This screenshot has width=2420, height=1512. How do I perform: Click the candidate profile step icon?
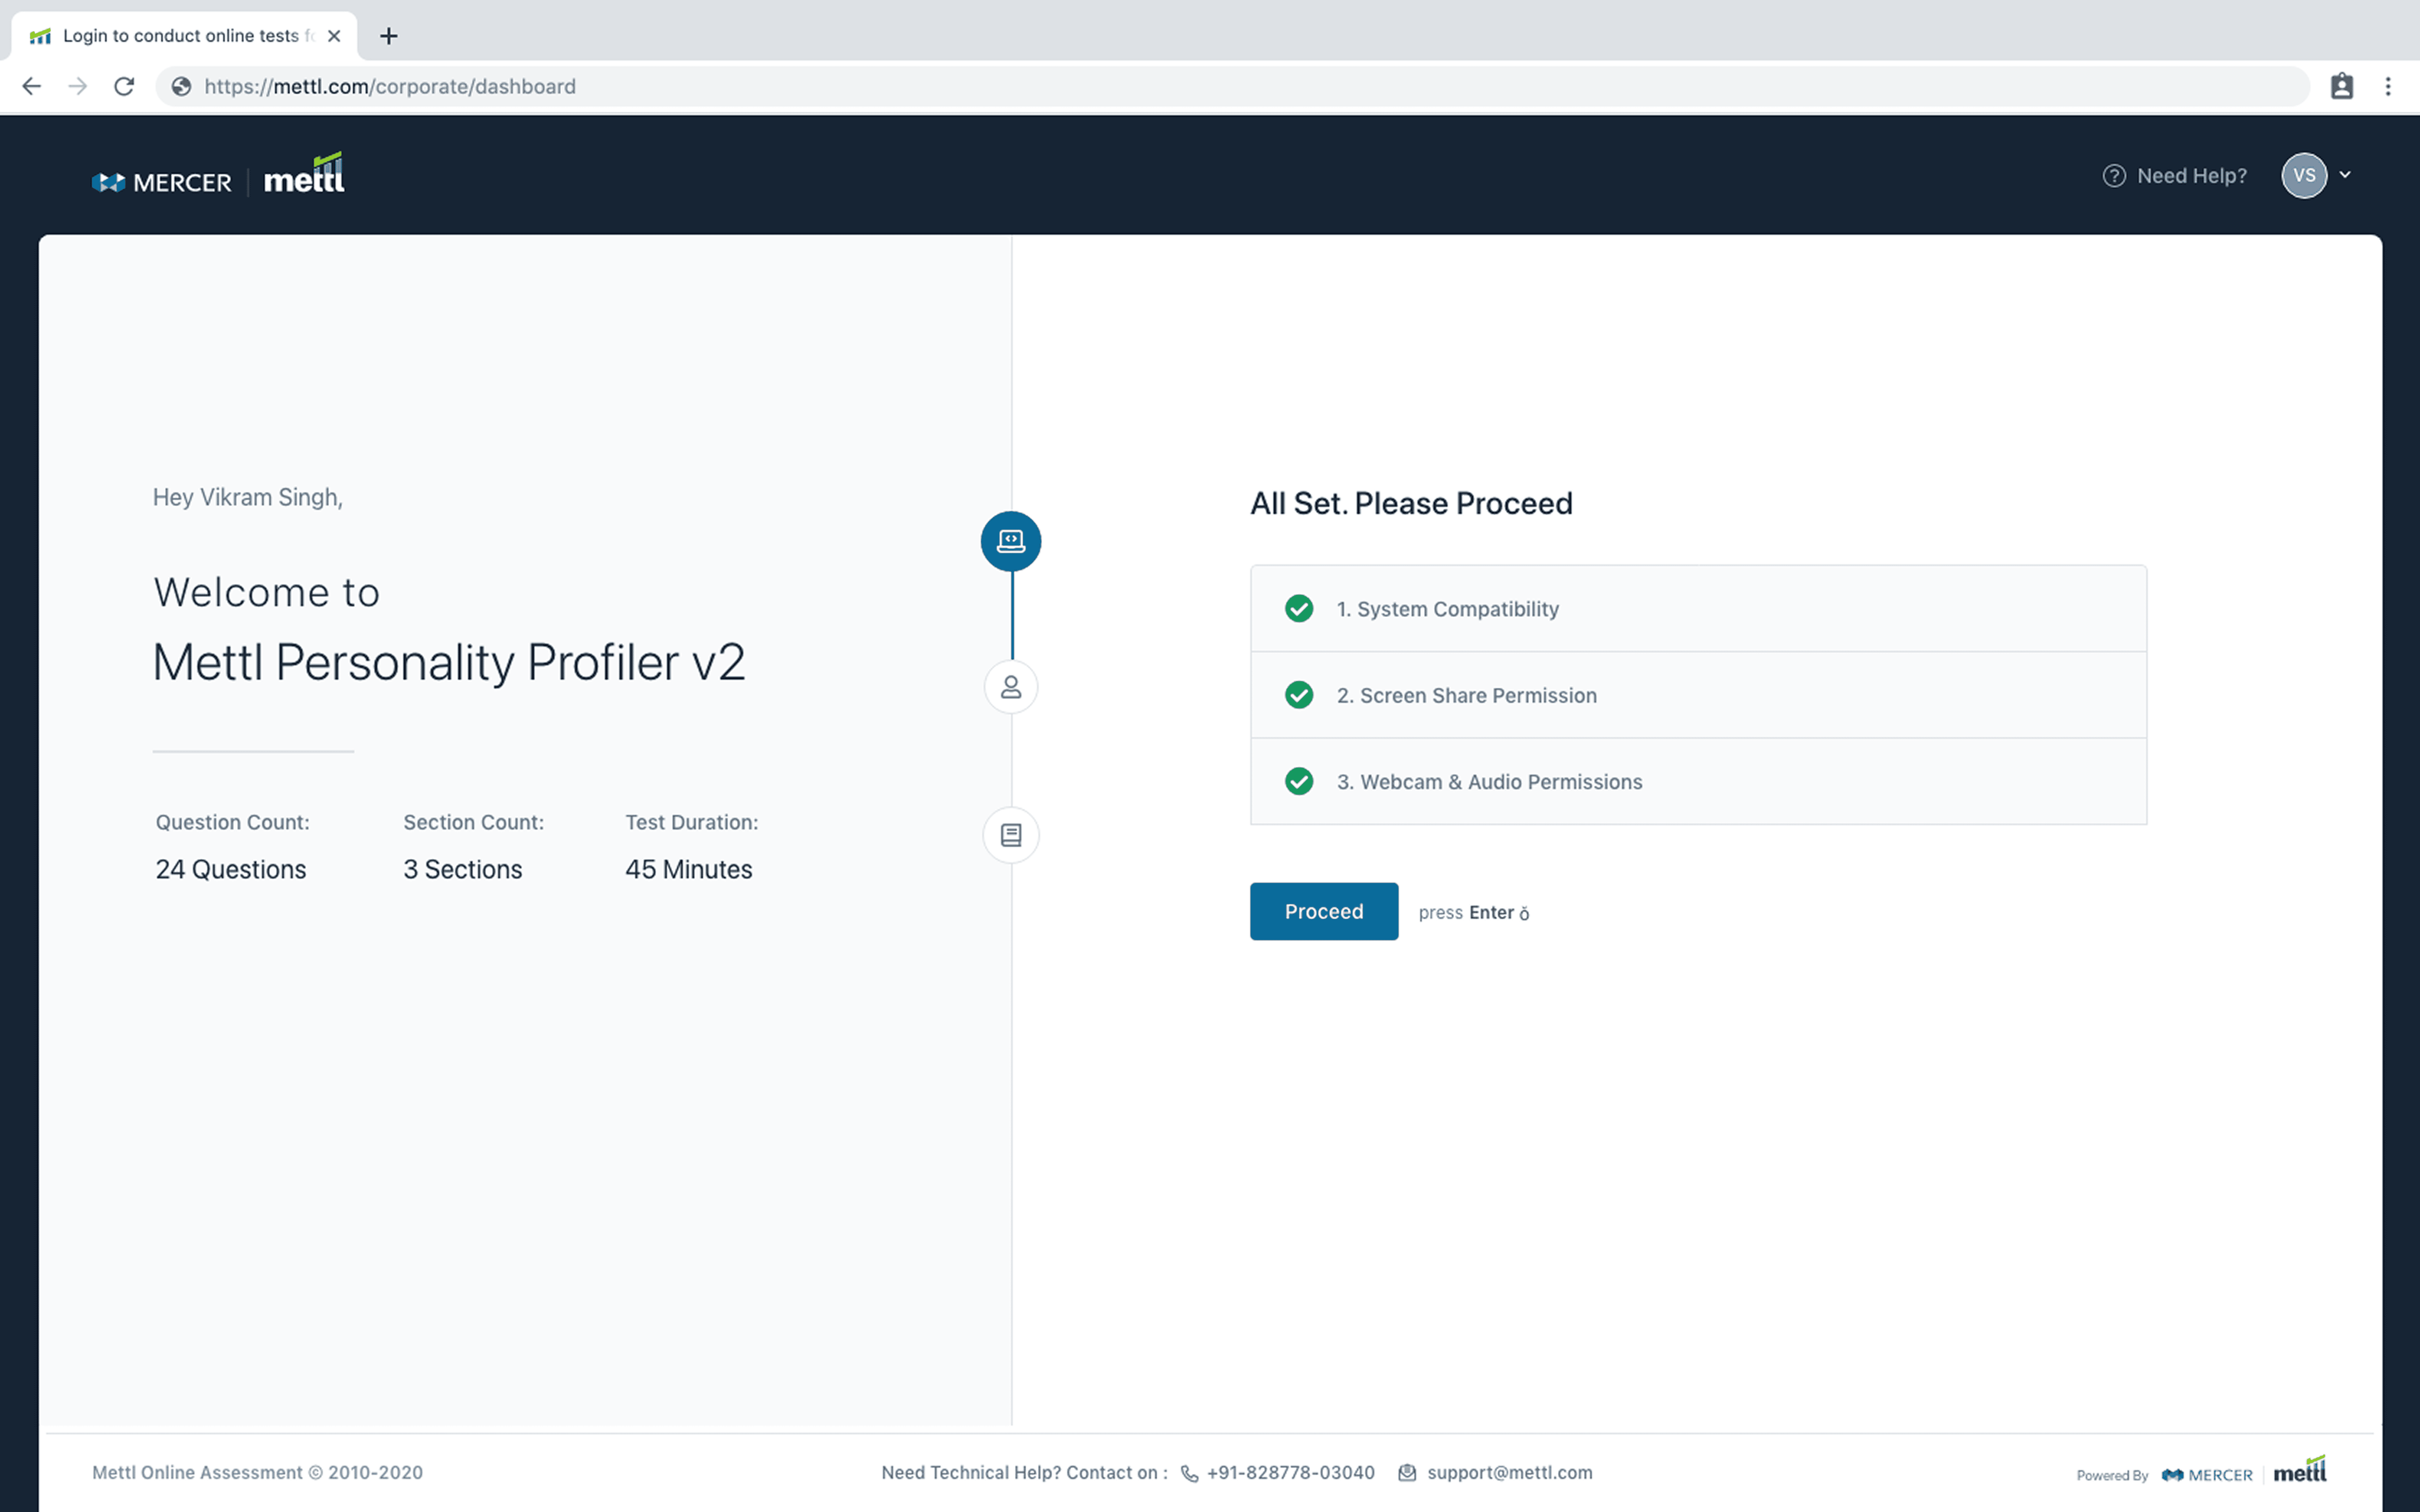click(1010, 687)
